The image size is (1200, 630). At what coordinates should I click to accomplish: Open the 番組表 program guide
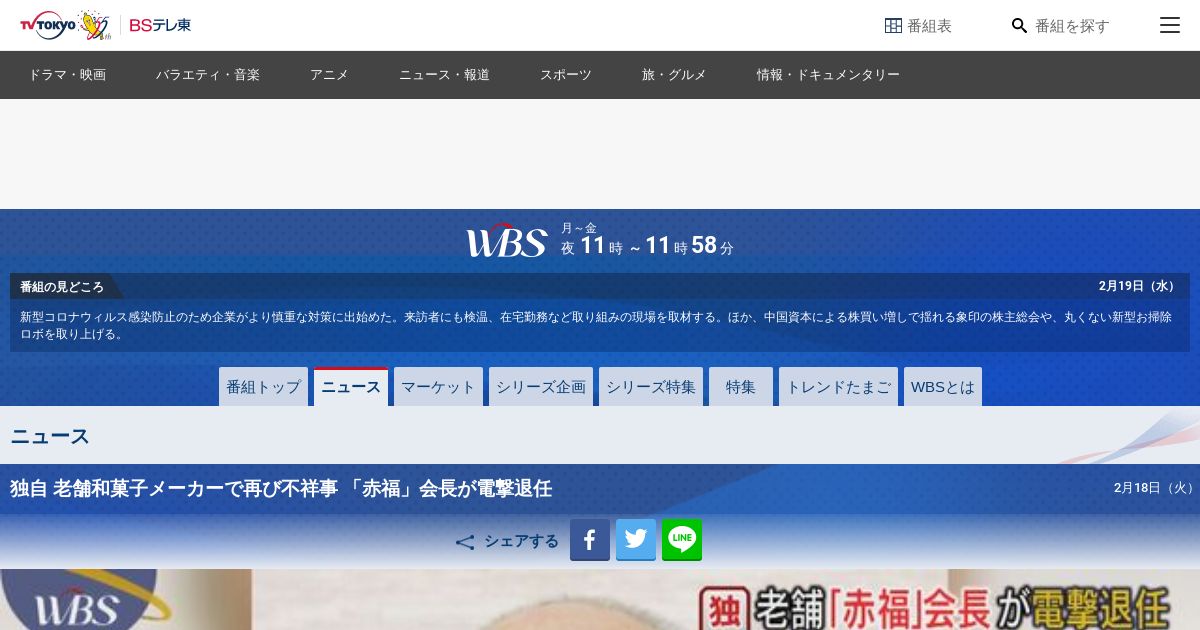918,25
